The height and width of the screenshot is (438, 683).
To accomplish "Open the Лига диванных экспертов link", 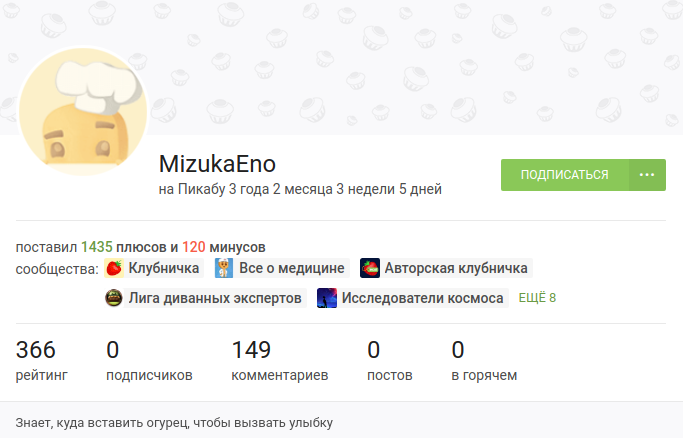I will [215, 298].
